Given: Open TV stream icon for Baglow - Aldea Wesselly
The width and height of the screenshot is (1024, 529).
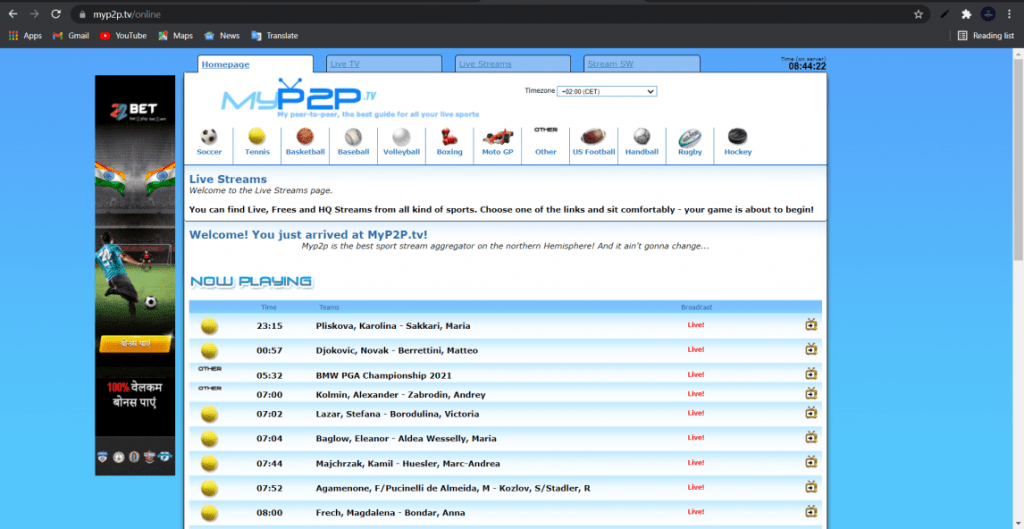Looking at the screenshot, I should pyautogui.click(x=811, y=438).
